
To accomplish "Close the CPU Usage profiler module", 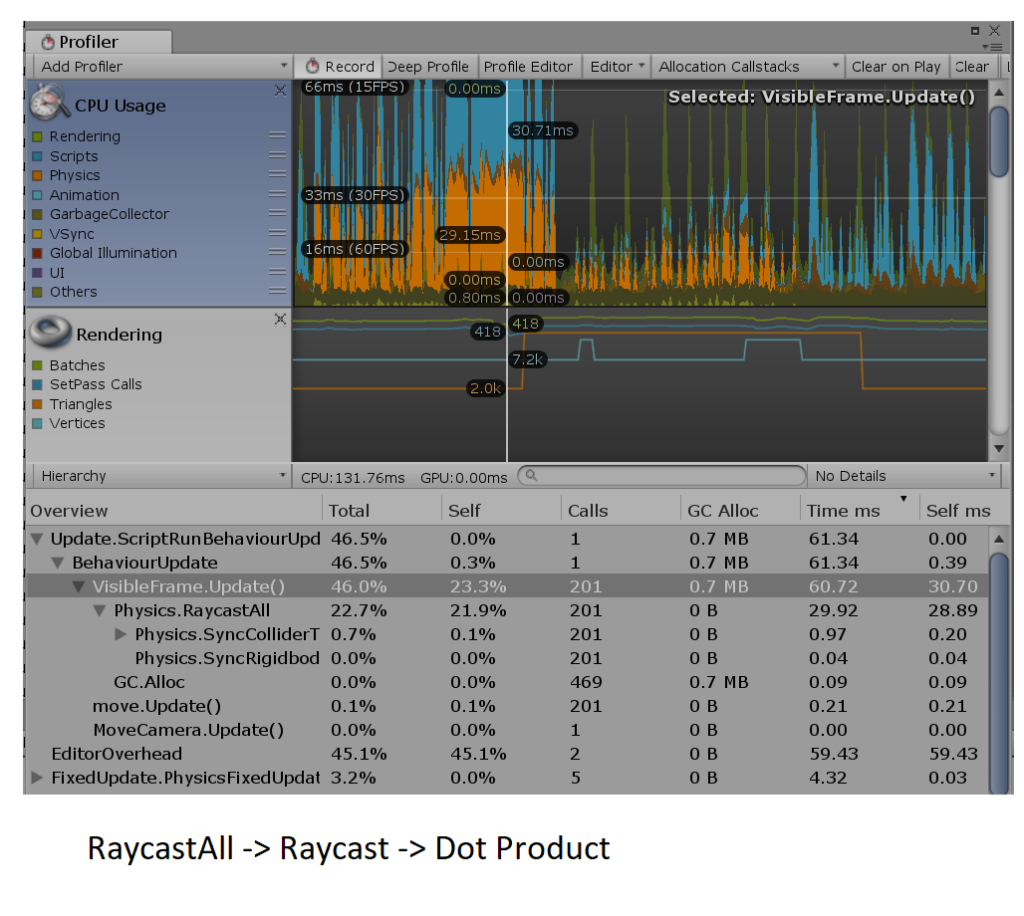I will [x=280, y=91].
